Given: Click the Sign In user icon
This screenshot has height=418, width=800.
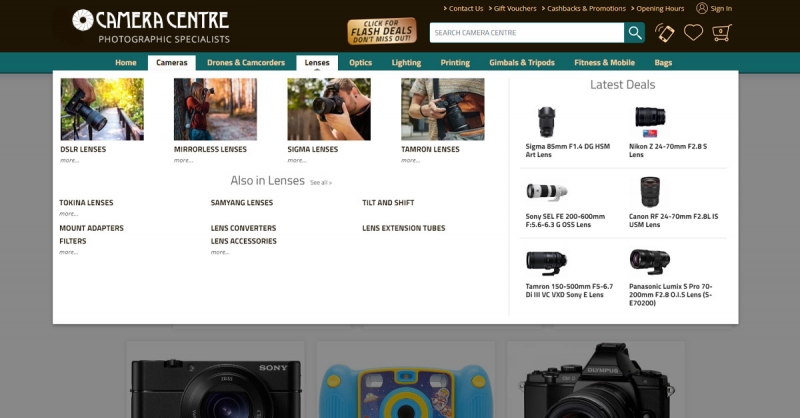Looking at the screenshot, I should point(702,8).
